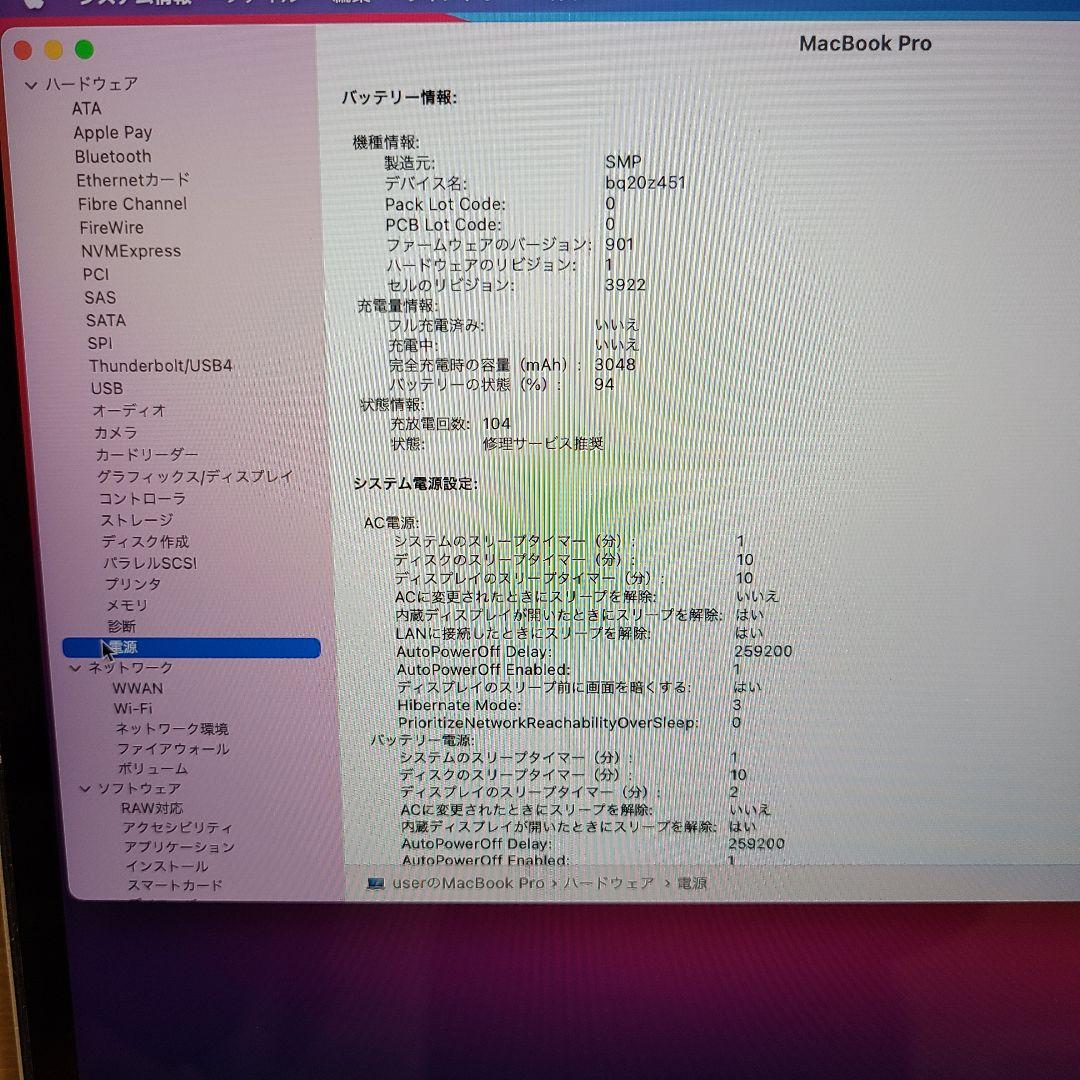Select the USB sidebar entry
The width and height of the screenshot is (1080, 1080).
(107, 388)
